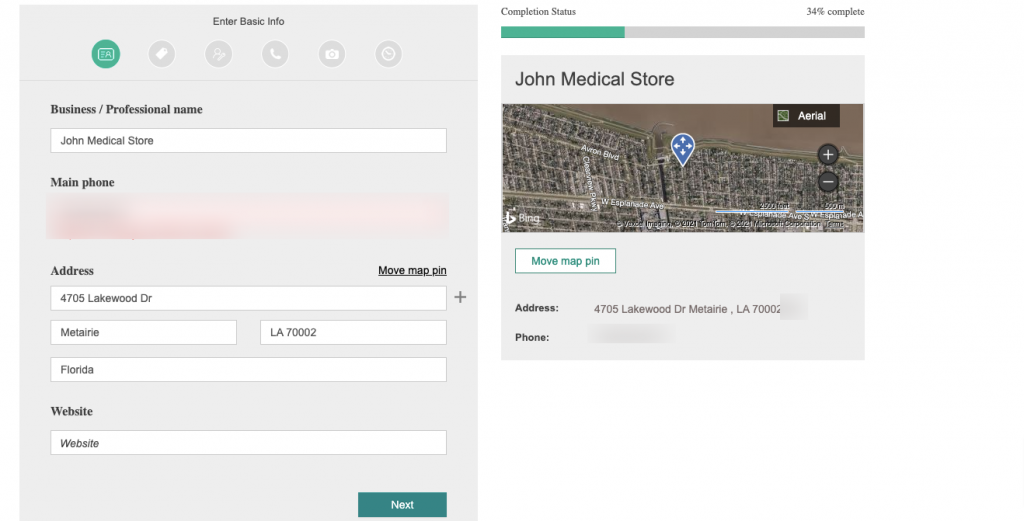Click the Move map pin button
The image size is (1024, 521).
565,260
